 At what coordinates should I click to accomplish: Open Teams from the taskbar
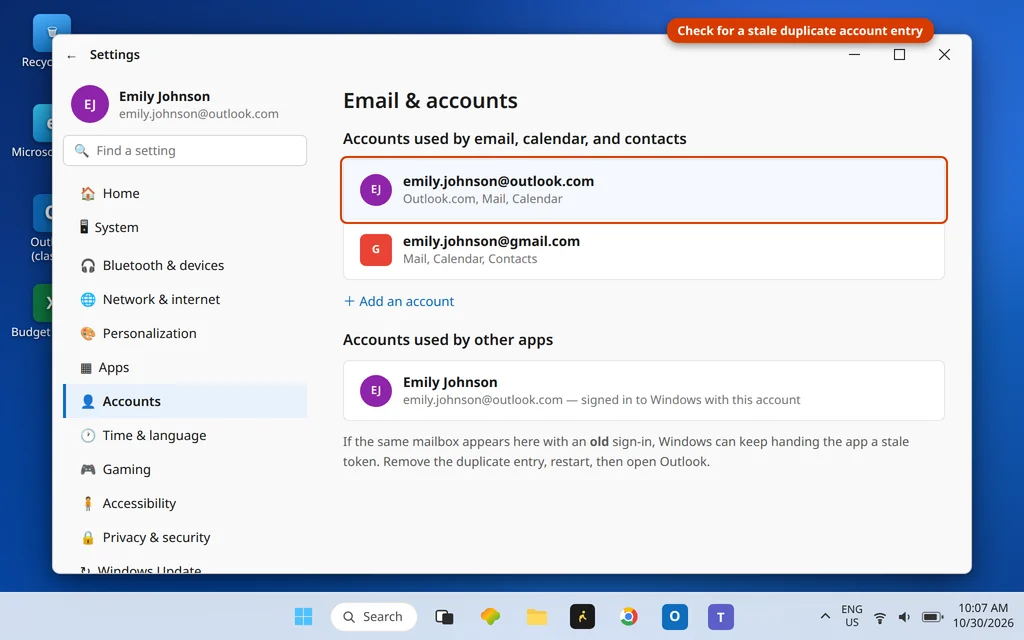(x=721, y=616)
